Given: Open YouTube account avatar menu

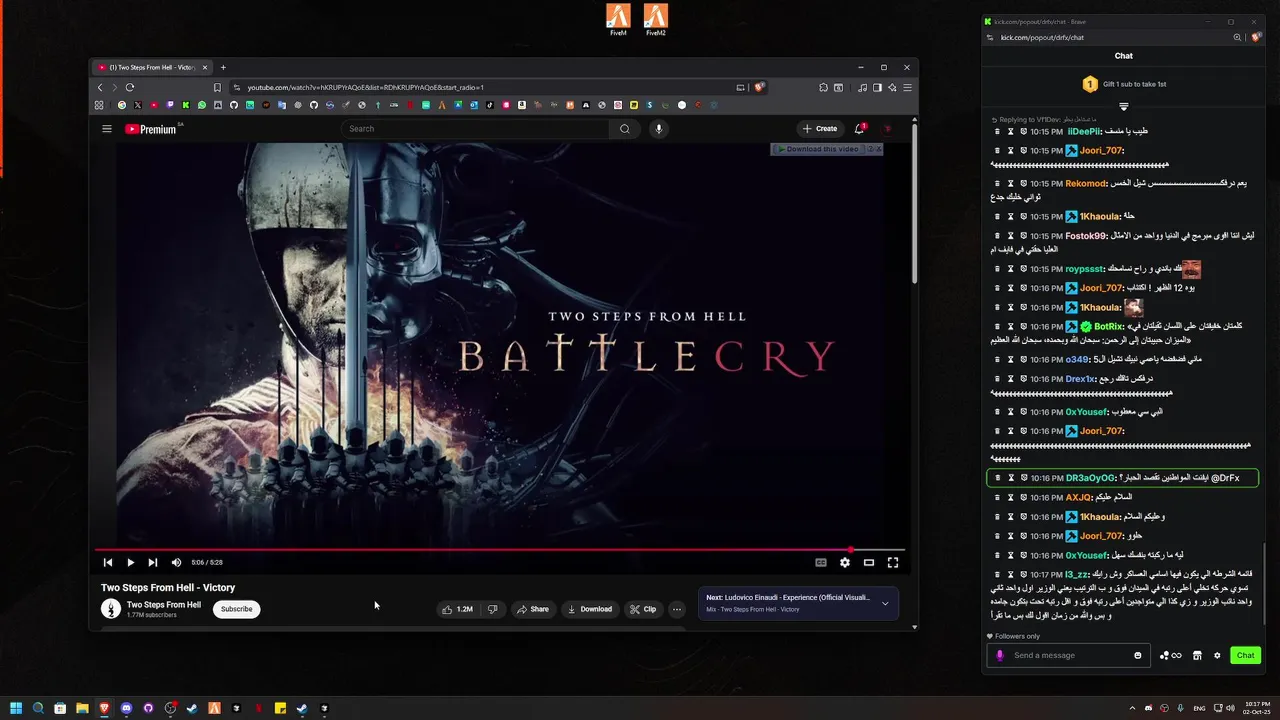Looking at the screenshot, I should coord(888,129).
